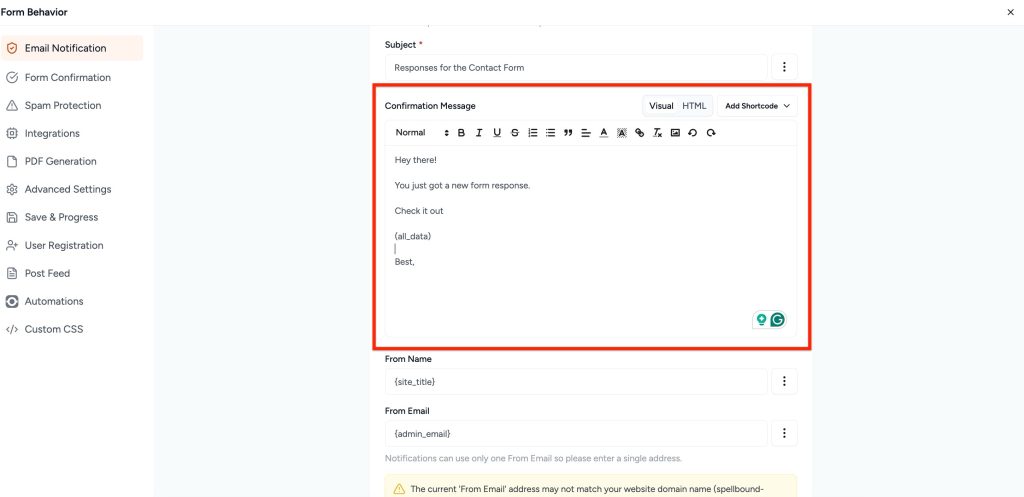Insert a hyperlink into the message
The height and width of the screenshot is (497, 1024).
click(639, 133)
